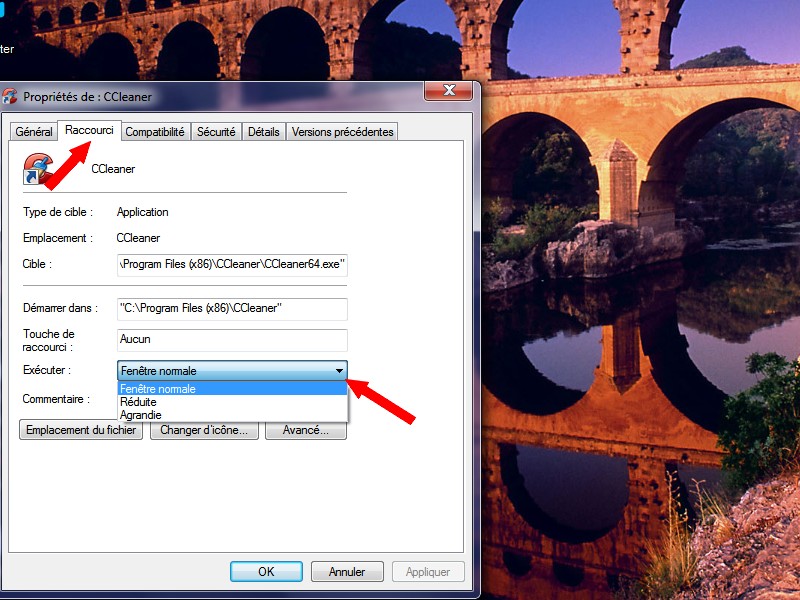Open the Compatibilité tab
800x600 pixels.
155,132
